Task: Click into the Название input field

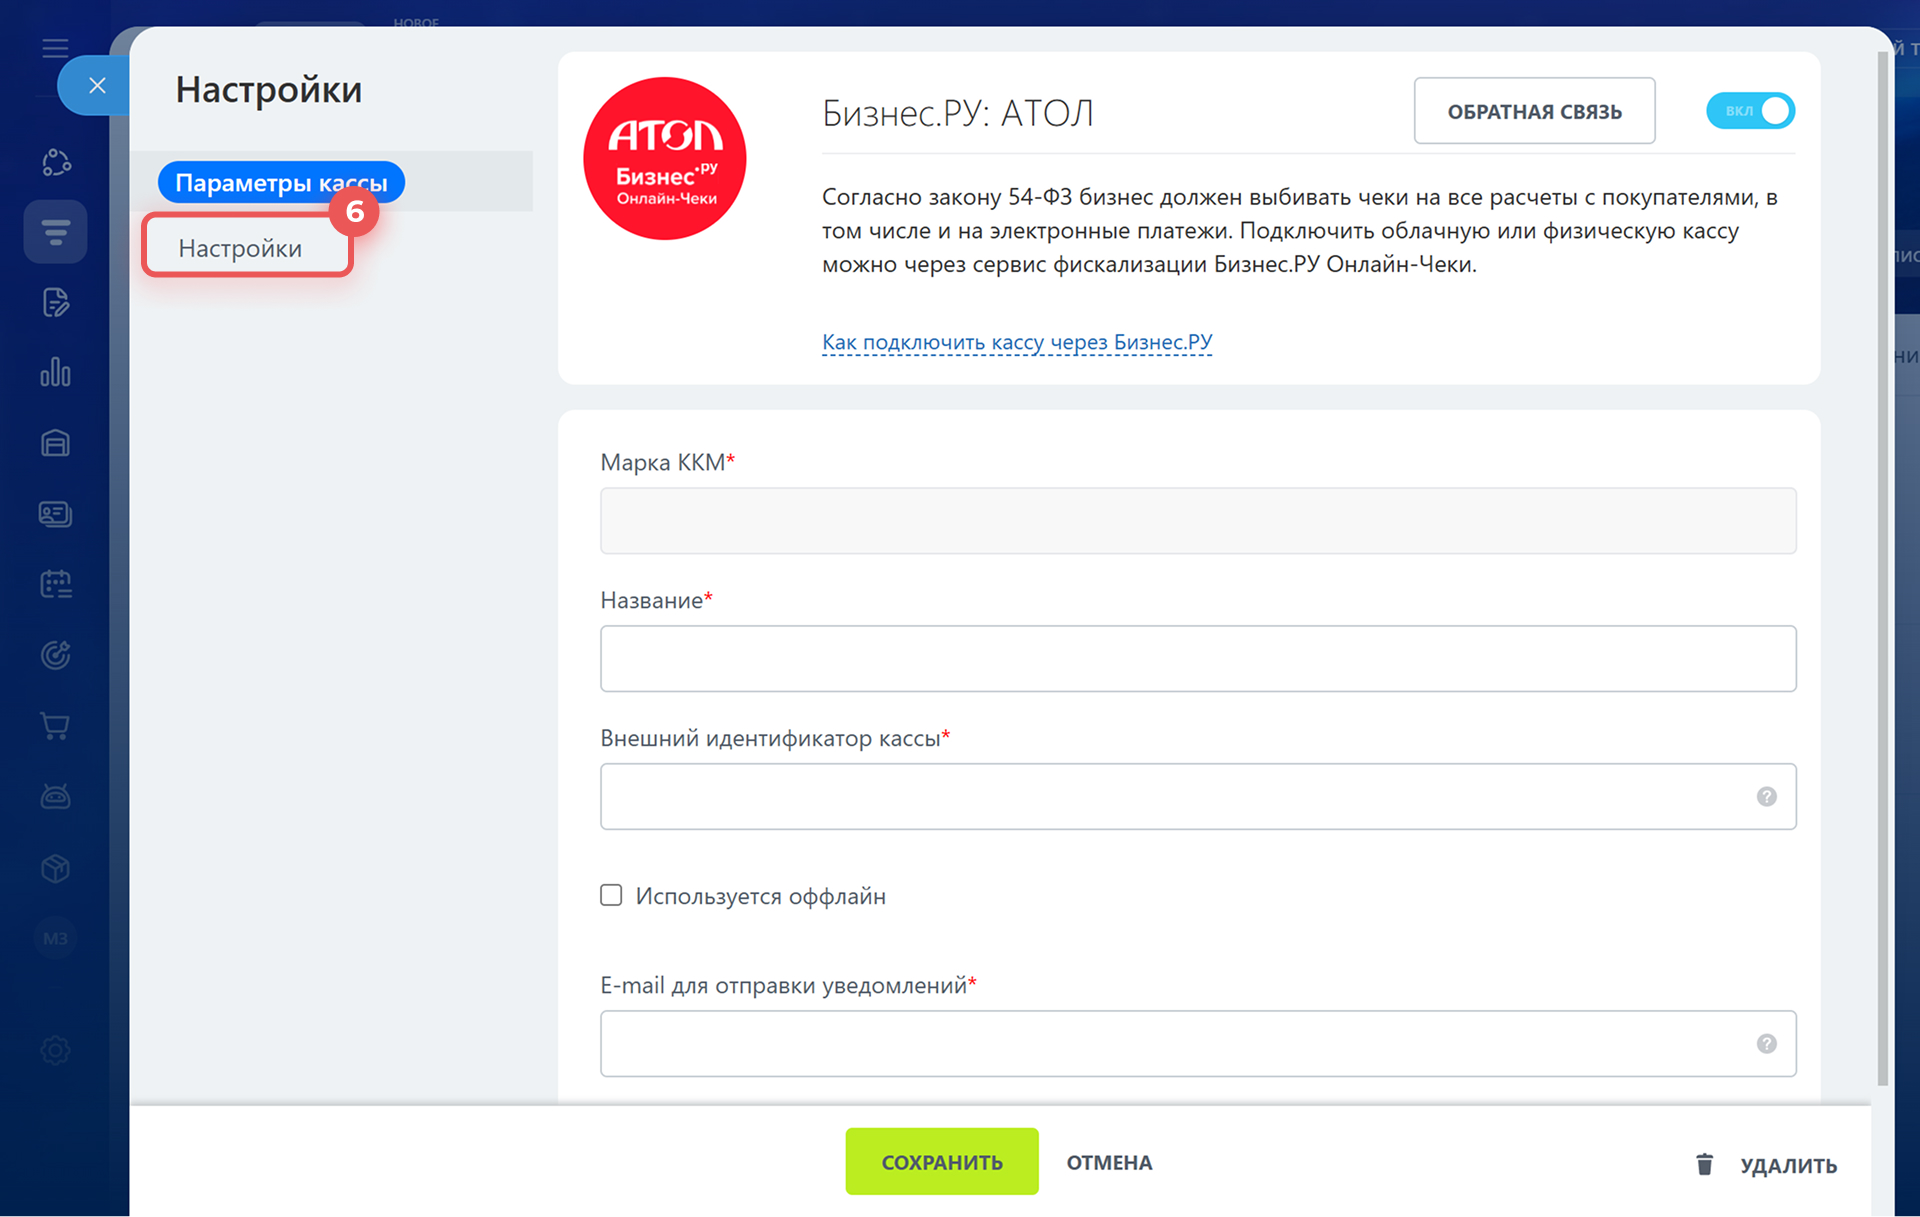Action: pyautogui.click(x=1197, y=658)
